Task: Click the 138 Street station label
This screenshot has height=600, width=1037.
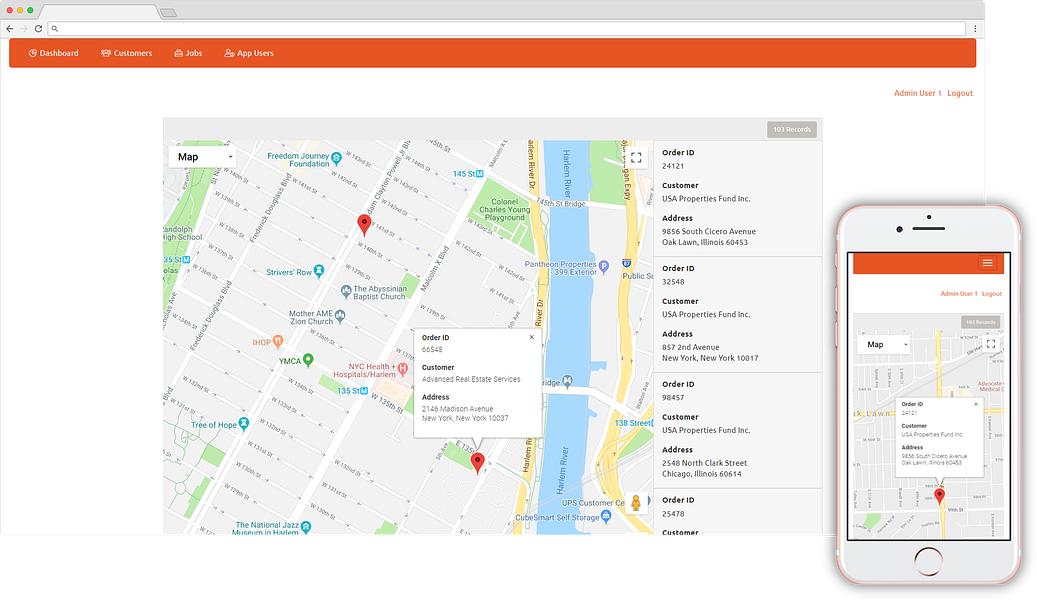Action: 633,423
